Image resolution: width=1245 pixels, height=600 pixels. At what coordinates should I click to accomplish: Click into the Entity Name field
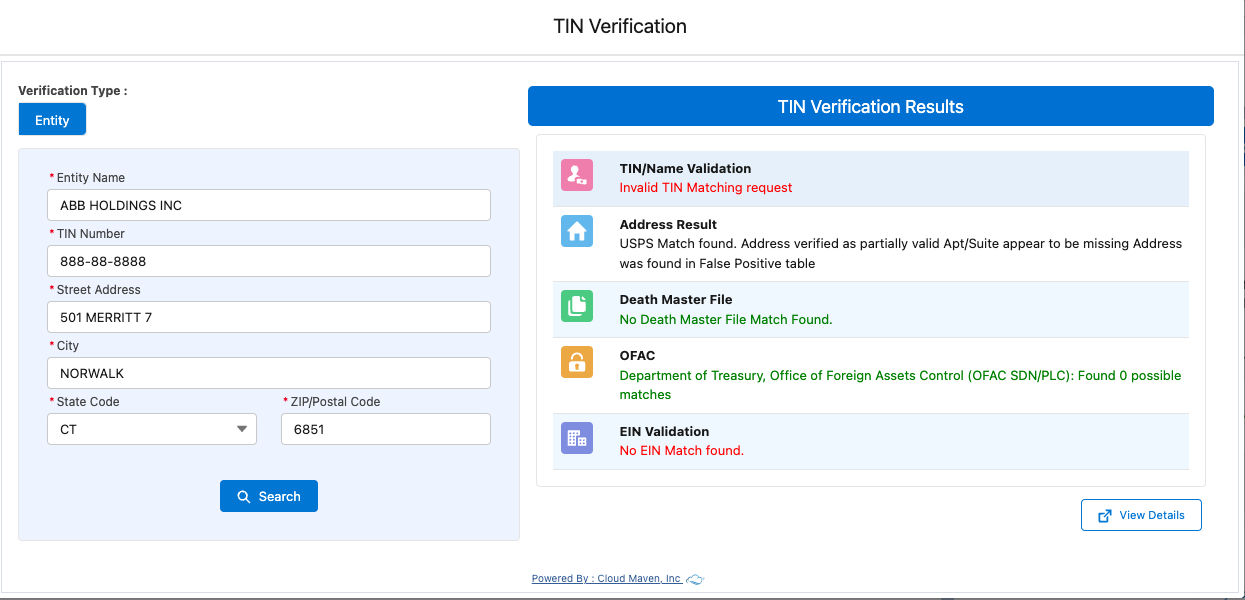click(268, 205)
